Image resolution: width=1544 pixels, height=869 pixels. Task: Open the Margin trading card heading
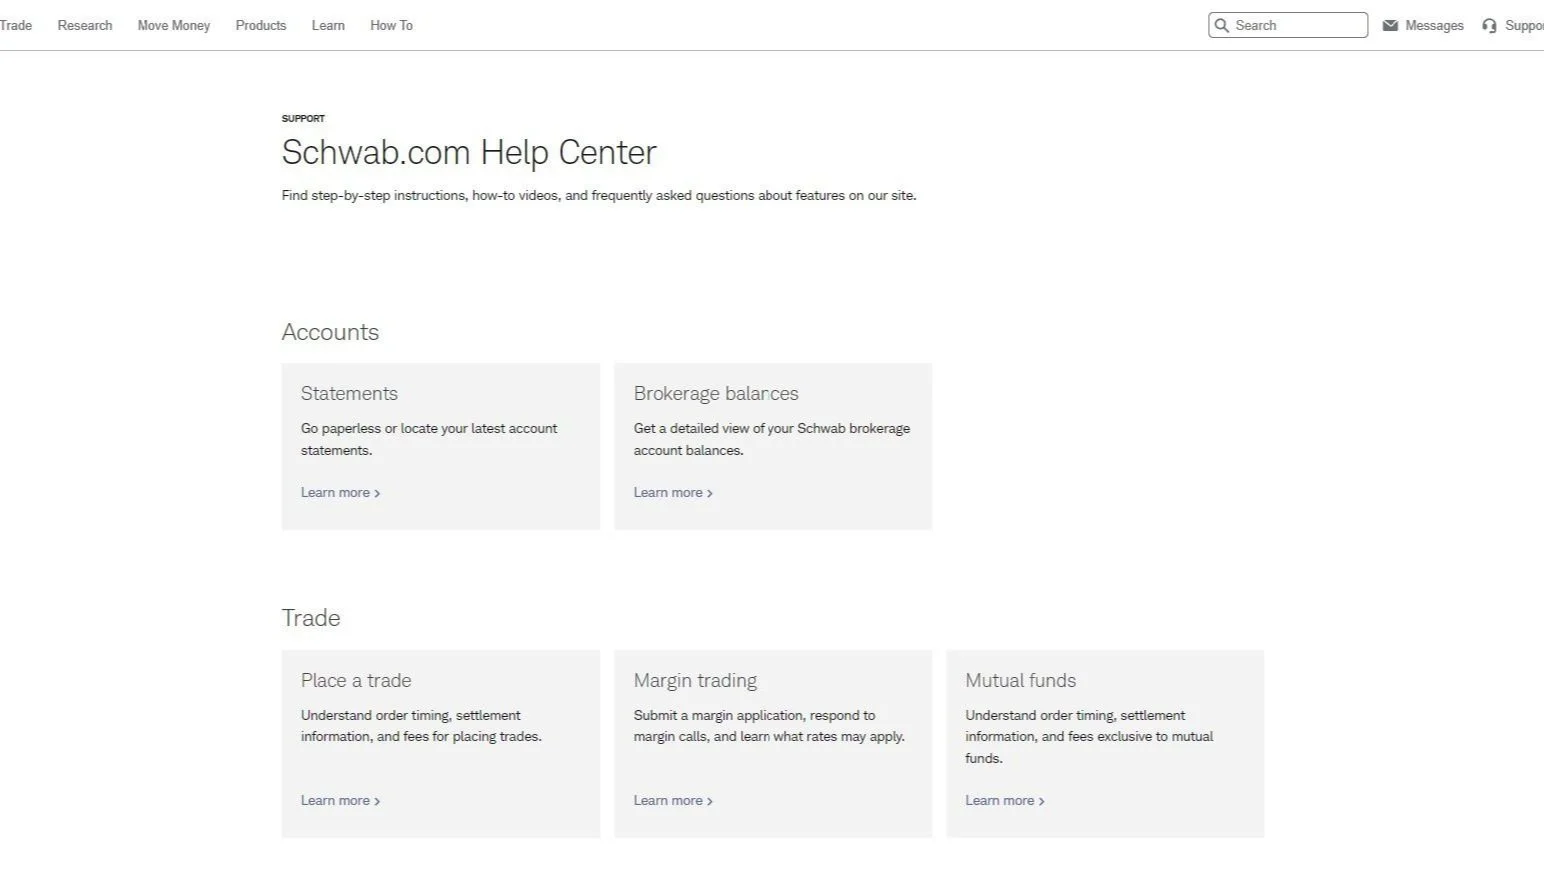[695, 680]
